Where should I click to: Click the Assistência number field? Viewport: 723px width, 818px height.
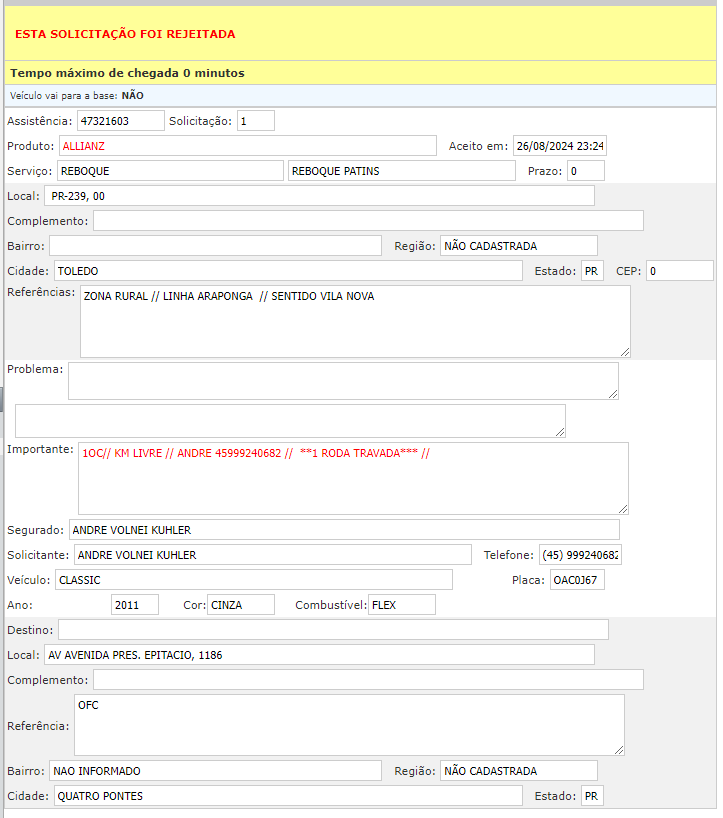pos(120,121)
